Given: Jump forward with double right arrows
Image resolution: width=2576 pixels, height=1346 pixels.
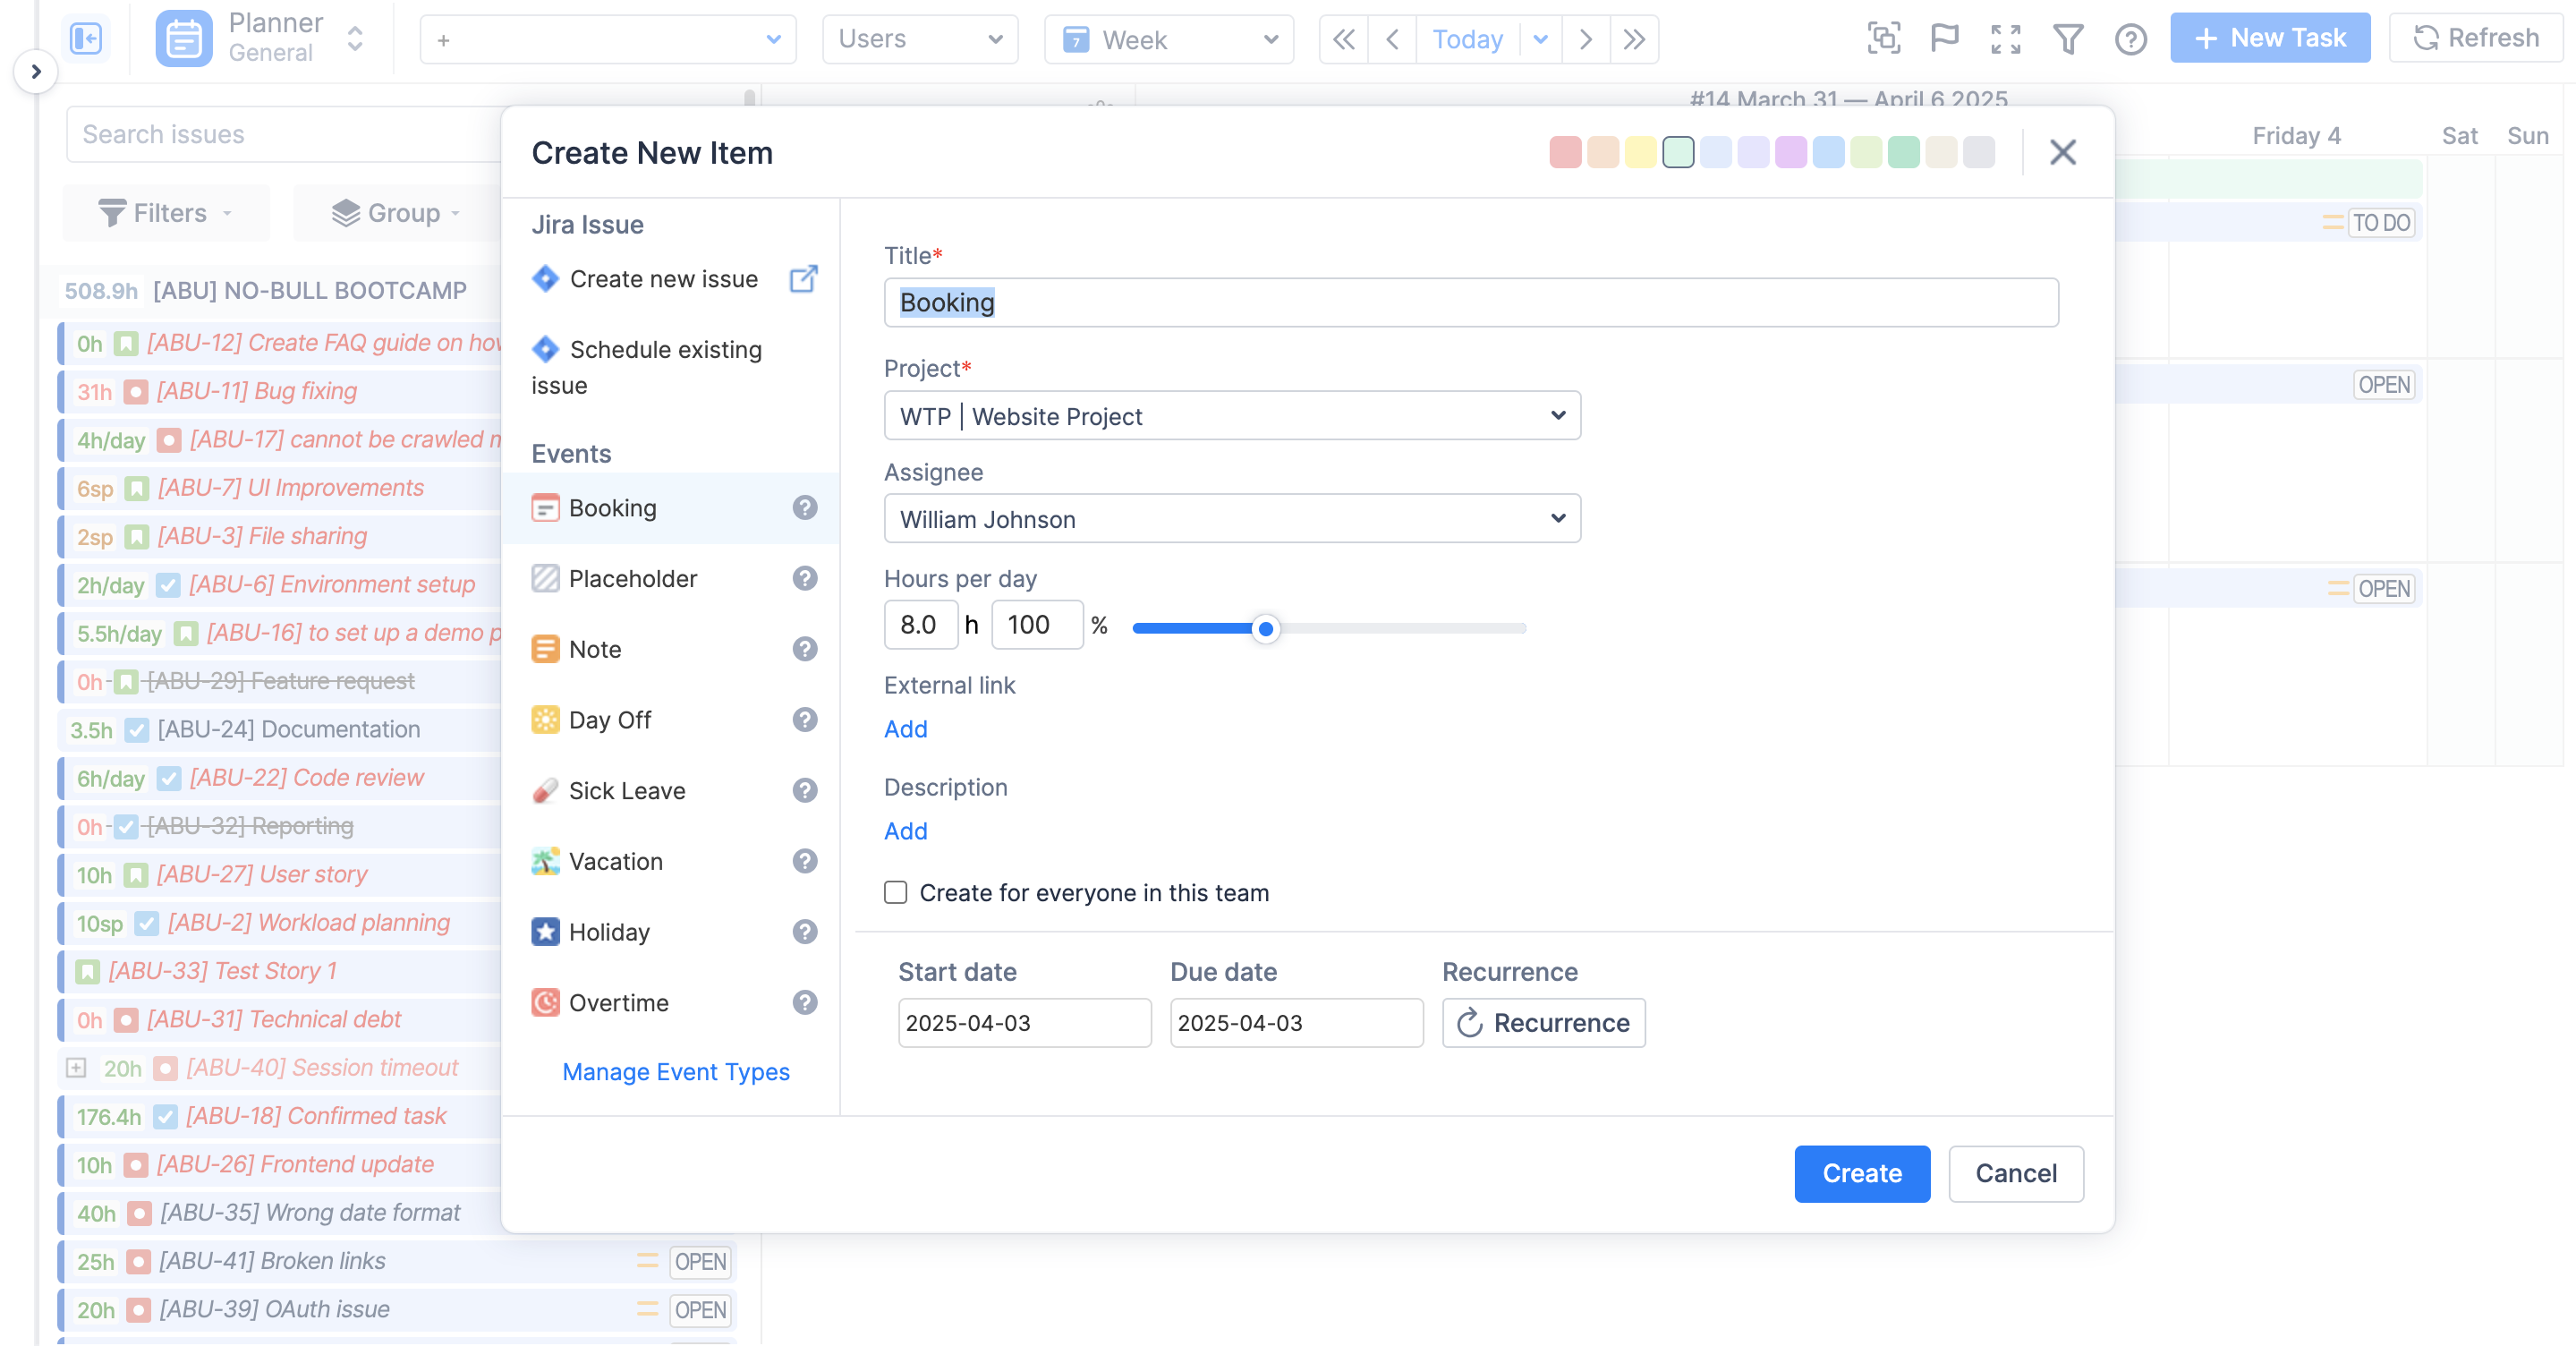Looking at the screenshot, I should click(1634, 39).
